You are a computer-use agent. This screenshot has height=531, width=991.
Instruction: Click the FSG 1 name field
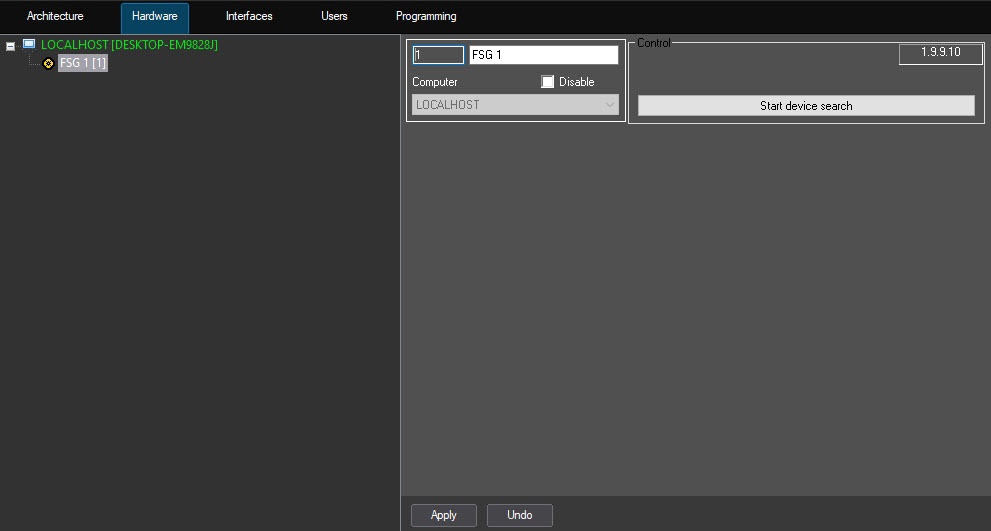point(544,55)
